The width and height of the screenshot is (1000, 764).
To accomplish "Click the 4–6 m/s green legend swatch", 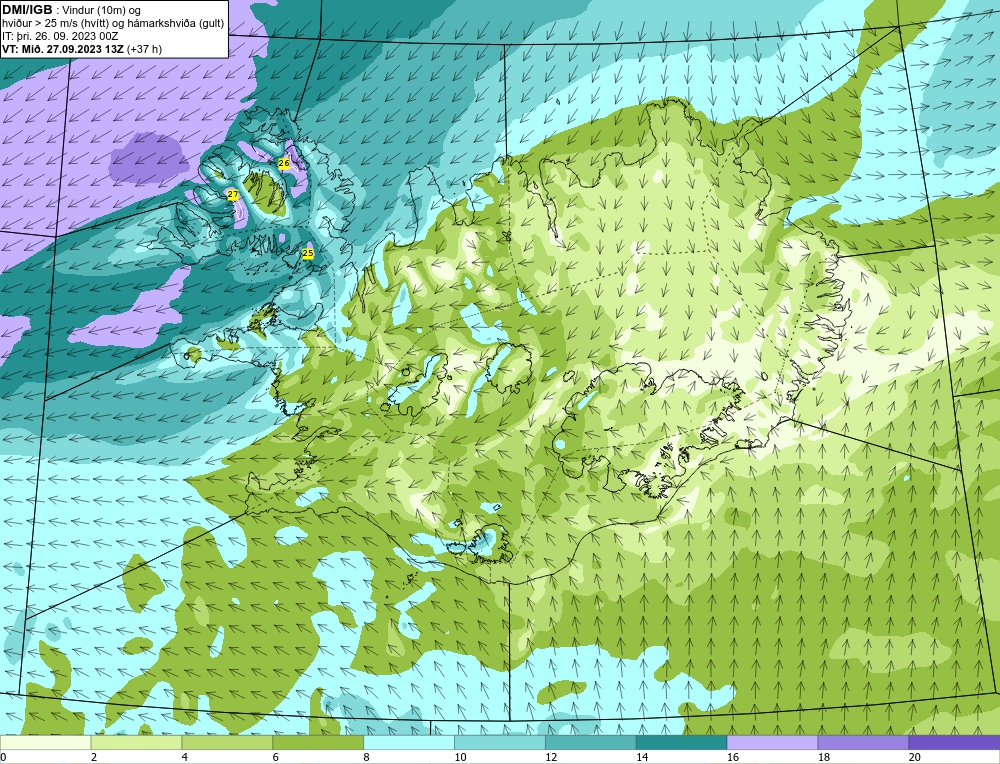I will 227,742.
